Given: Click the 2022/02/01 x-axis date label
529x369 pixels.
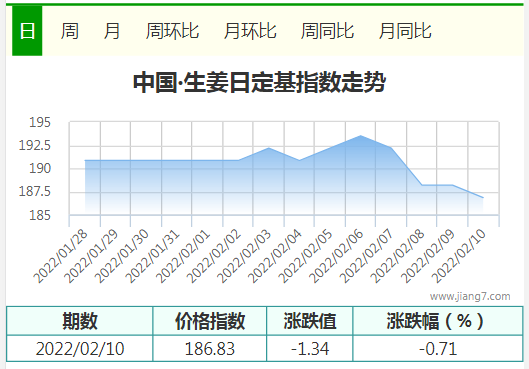Looking at the screenshot, I should point(183,256).
